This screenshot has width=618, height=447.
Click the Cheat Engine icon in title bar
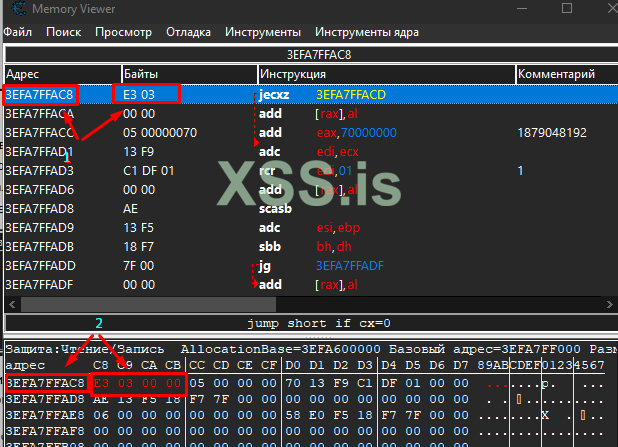click(x=19, y=9)
